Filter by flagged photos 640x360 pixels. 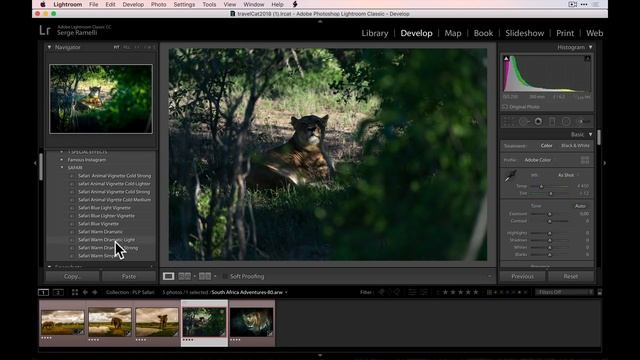[381, 292]
